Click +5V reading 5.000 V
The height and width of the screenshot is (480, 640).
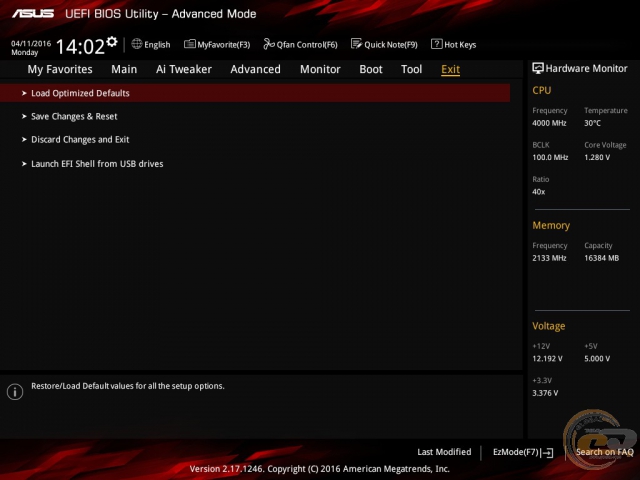pos(597,359)
